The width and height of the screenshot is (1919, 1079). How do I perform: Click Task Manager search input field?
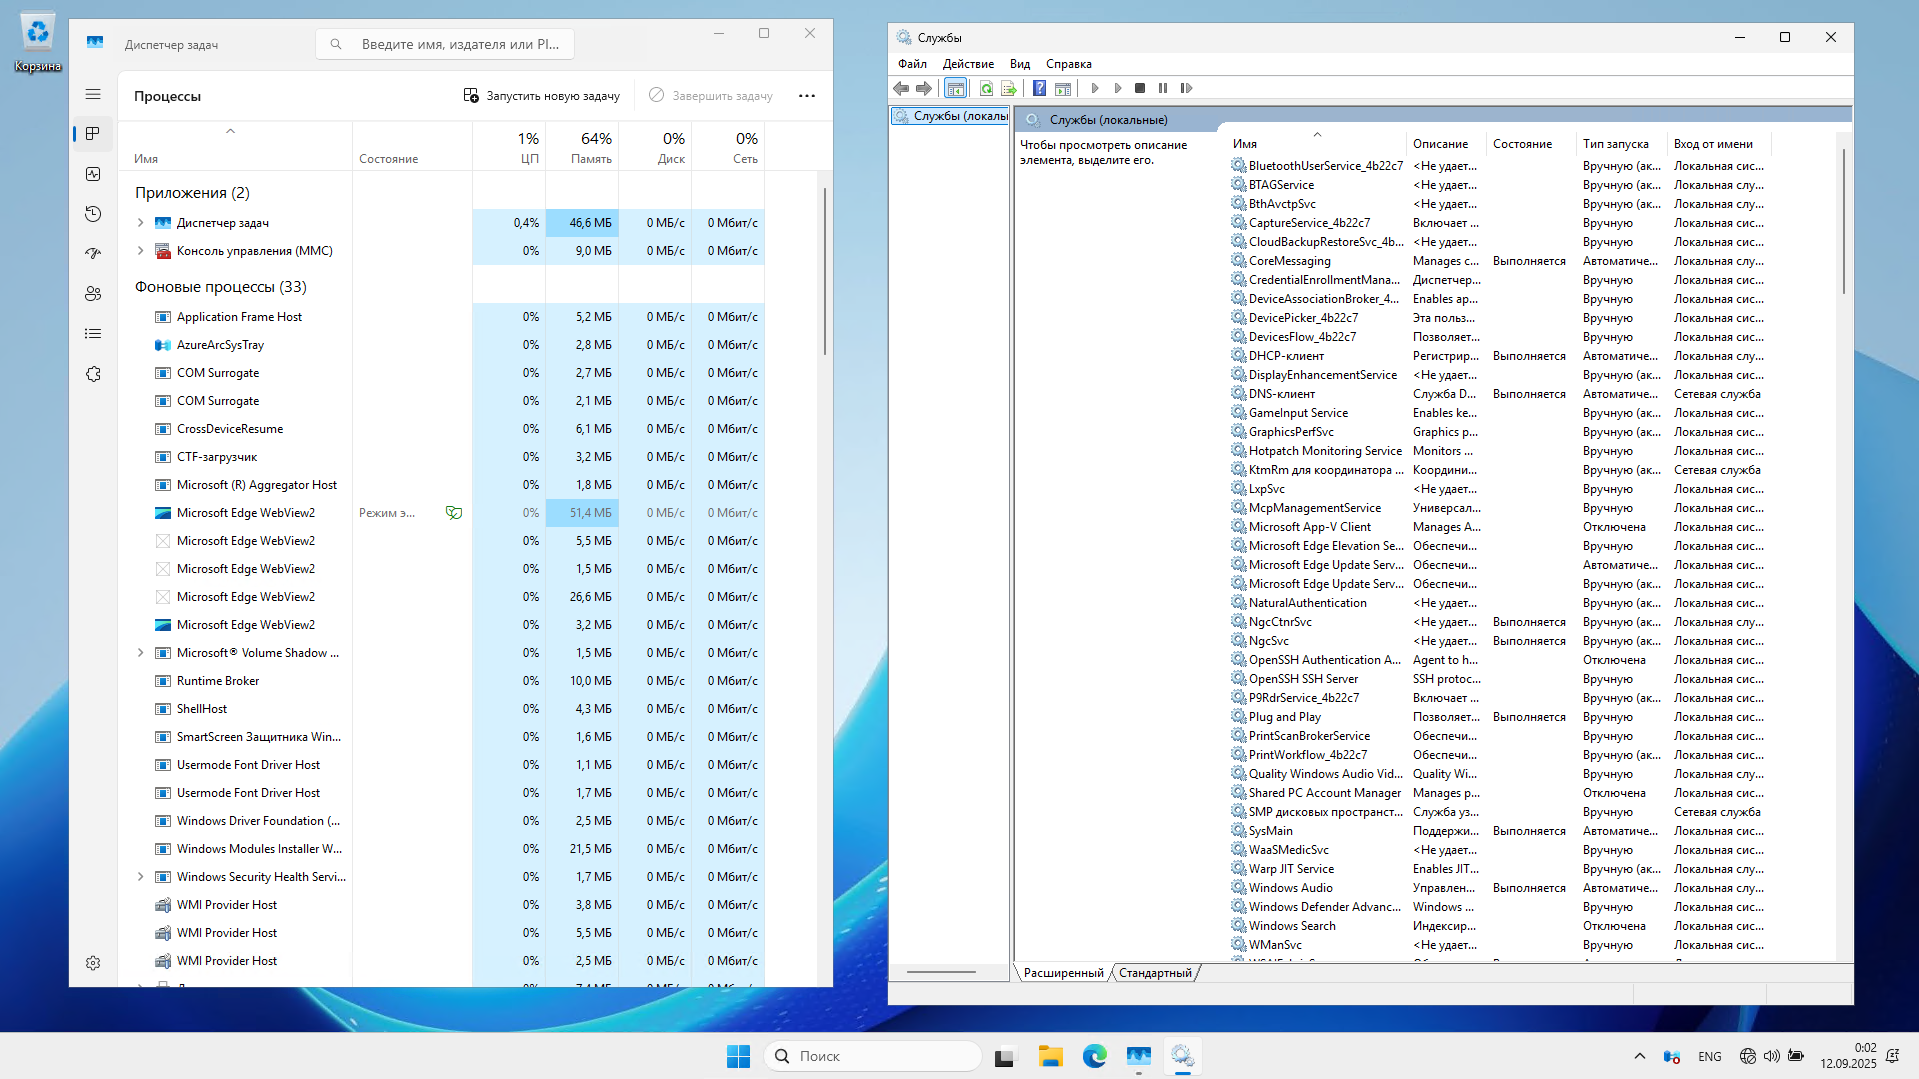click(445, 44)
